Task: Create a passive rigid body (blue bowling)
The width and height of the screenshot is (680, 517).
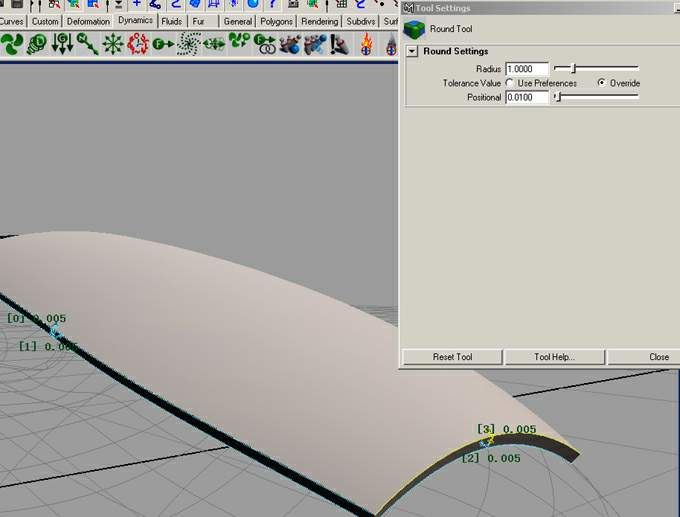Action: tap(315, 44)
